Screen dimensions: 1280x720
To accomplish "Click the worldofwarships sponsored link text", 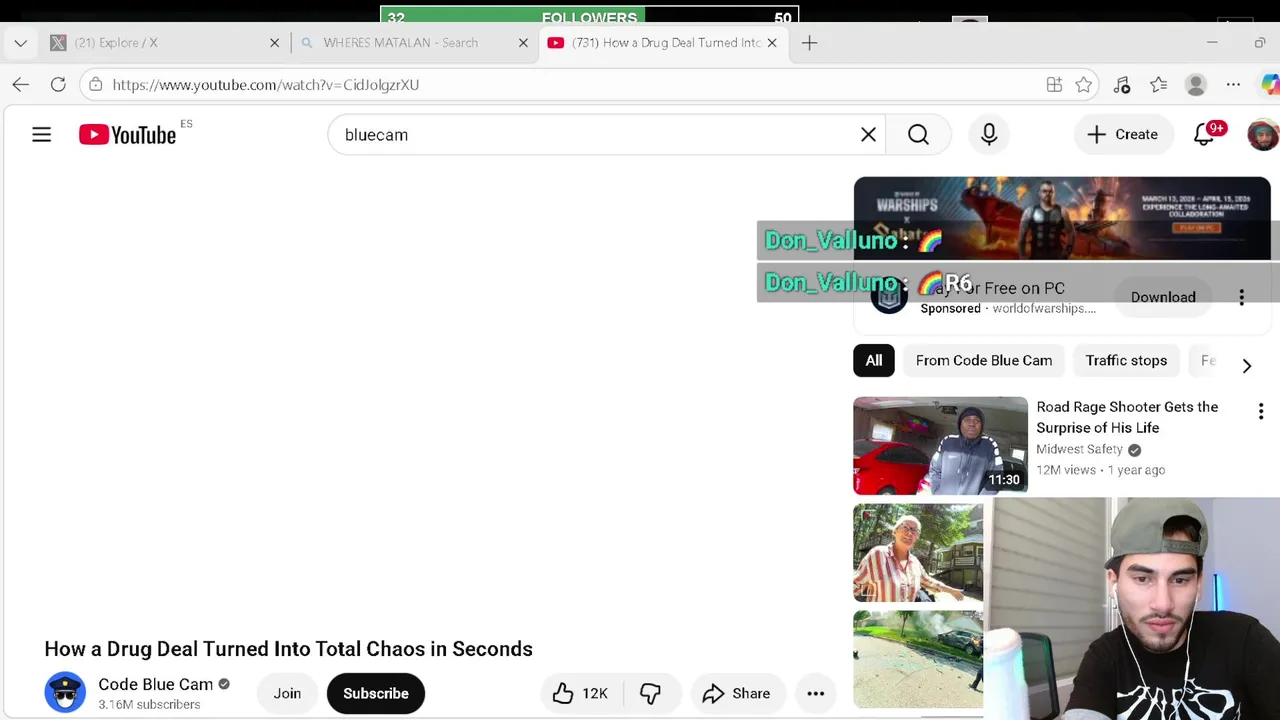I will pos(1044,309).
